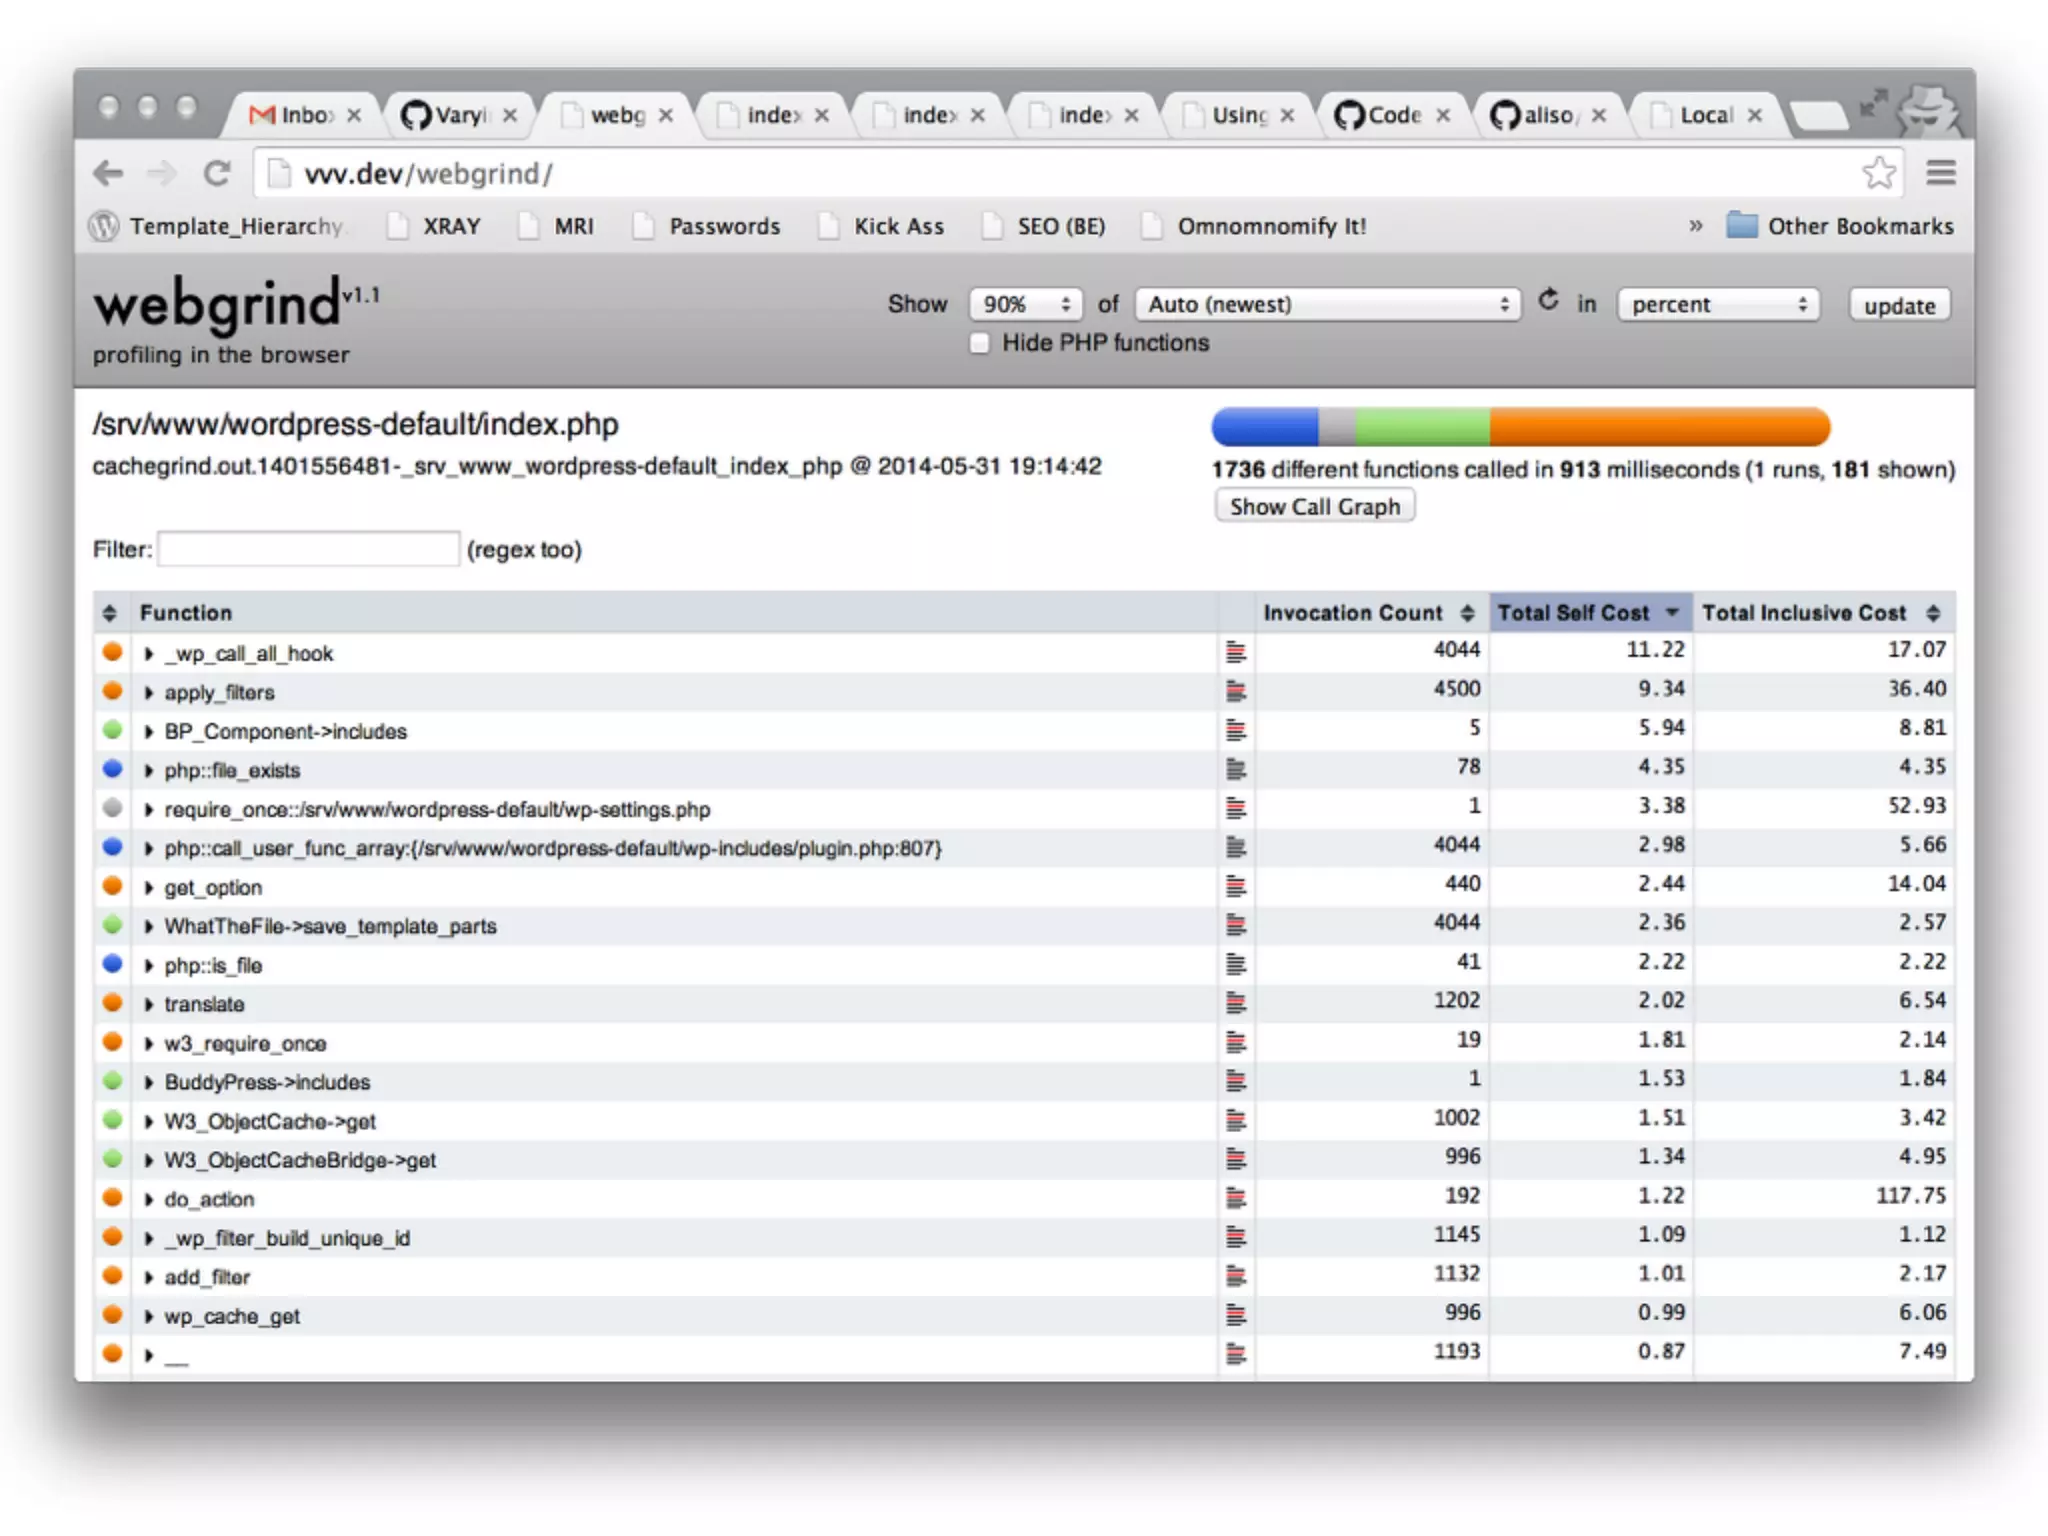Open source icon in add_filter row
Viewport: 2048px width, 1536px height.
pos(1236,1276)
